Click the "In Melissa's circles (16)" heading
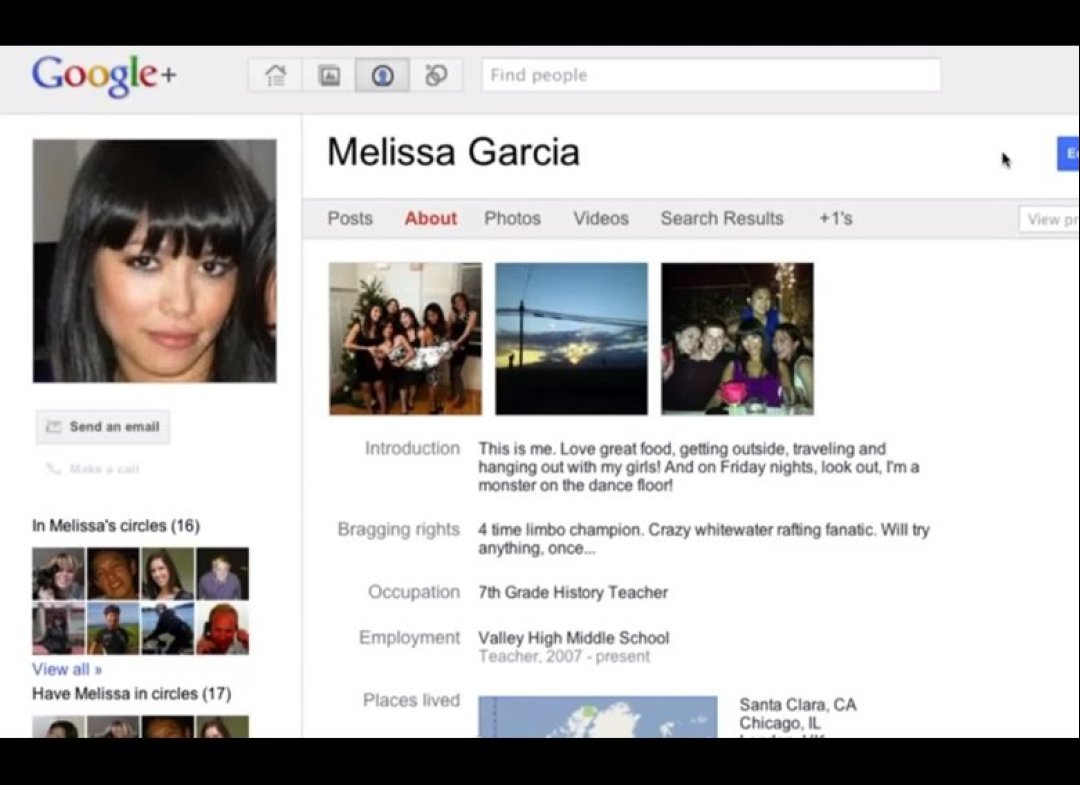This screenshot has height=785, width=1080. coord(116,526)
